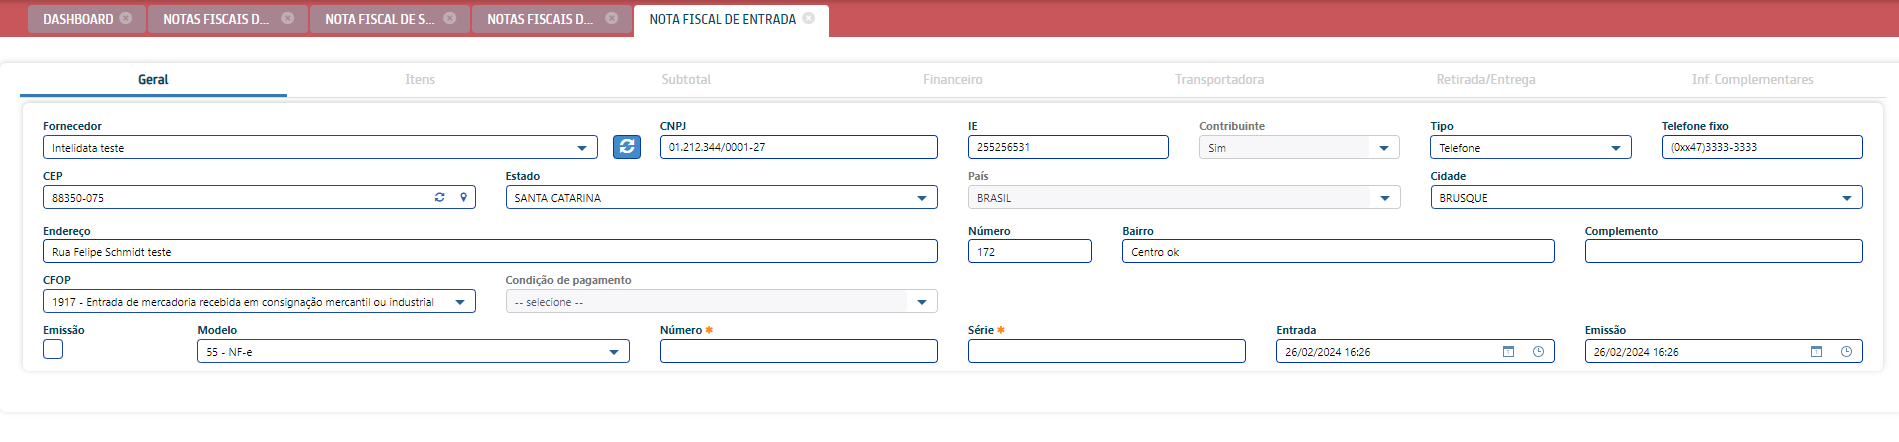The image size is (1899, 442).
Task: Open the Emissão clock time icon
Action: 1846,352
